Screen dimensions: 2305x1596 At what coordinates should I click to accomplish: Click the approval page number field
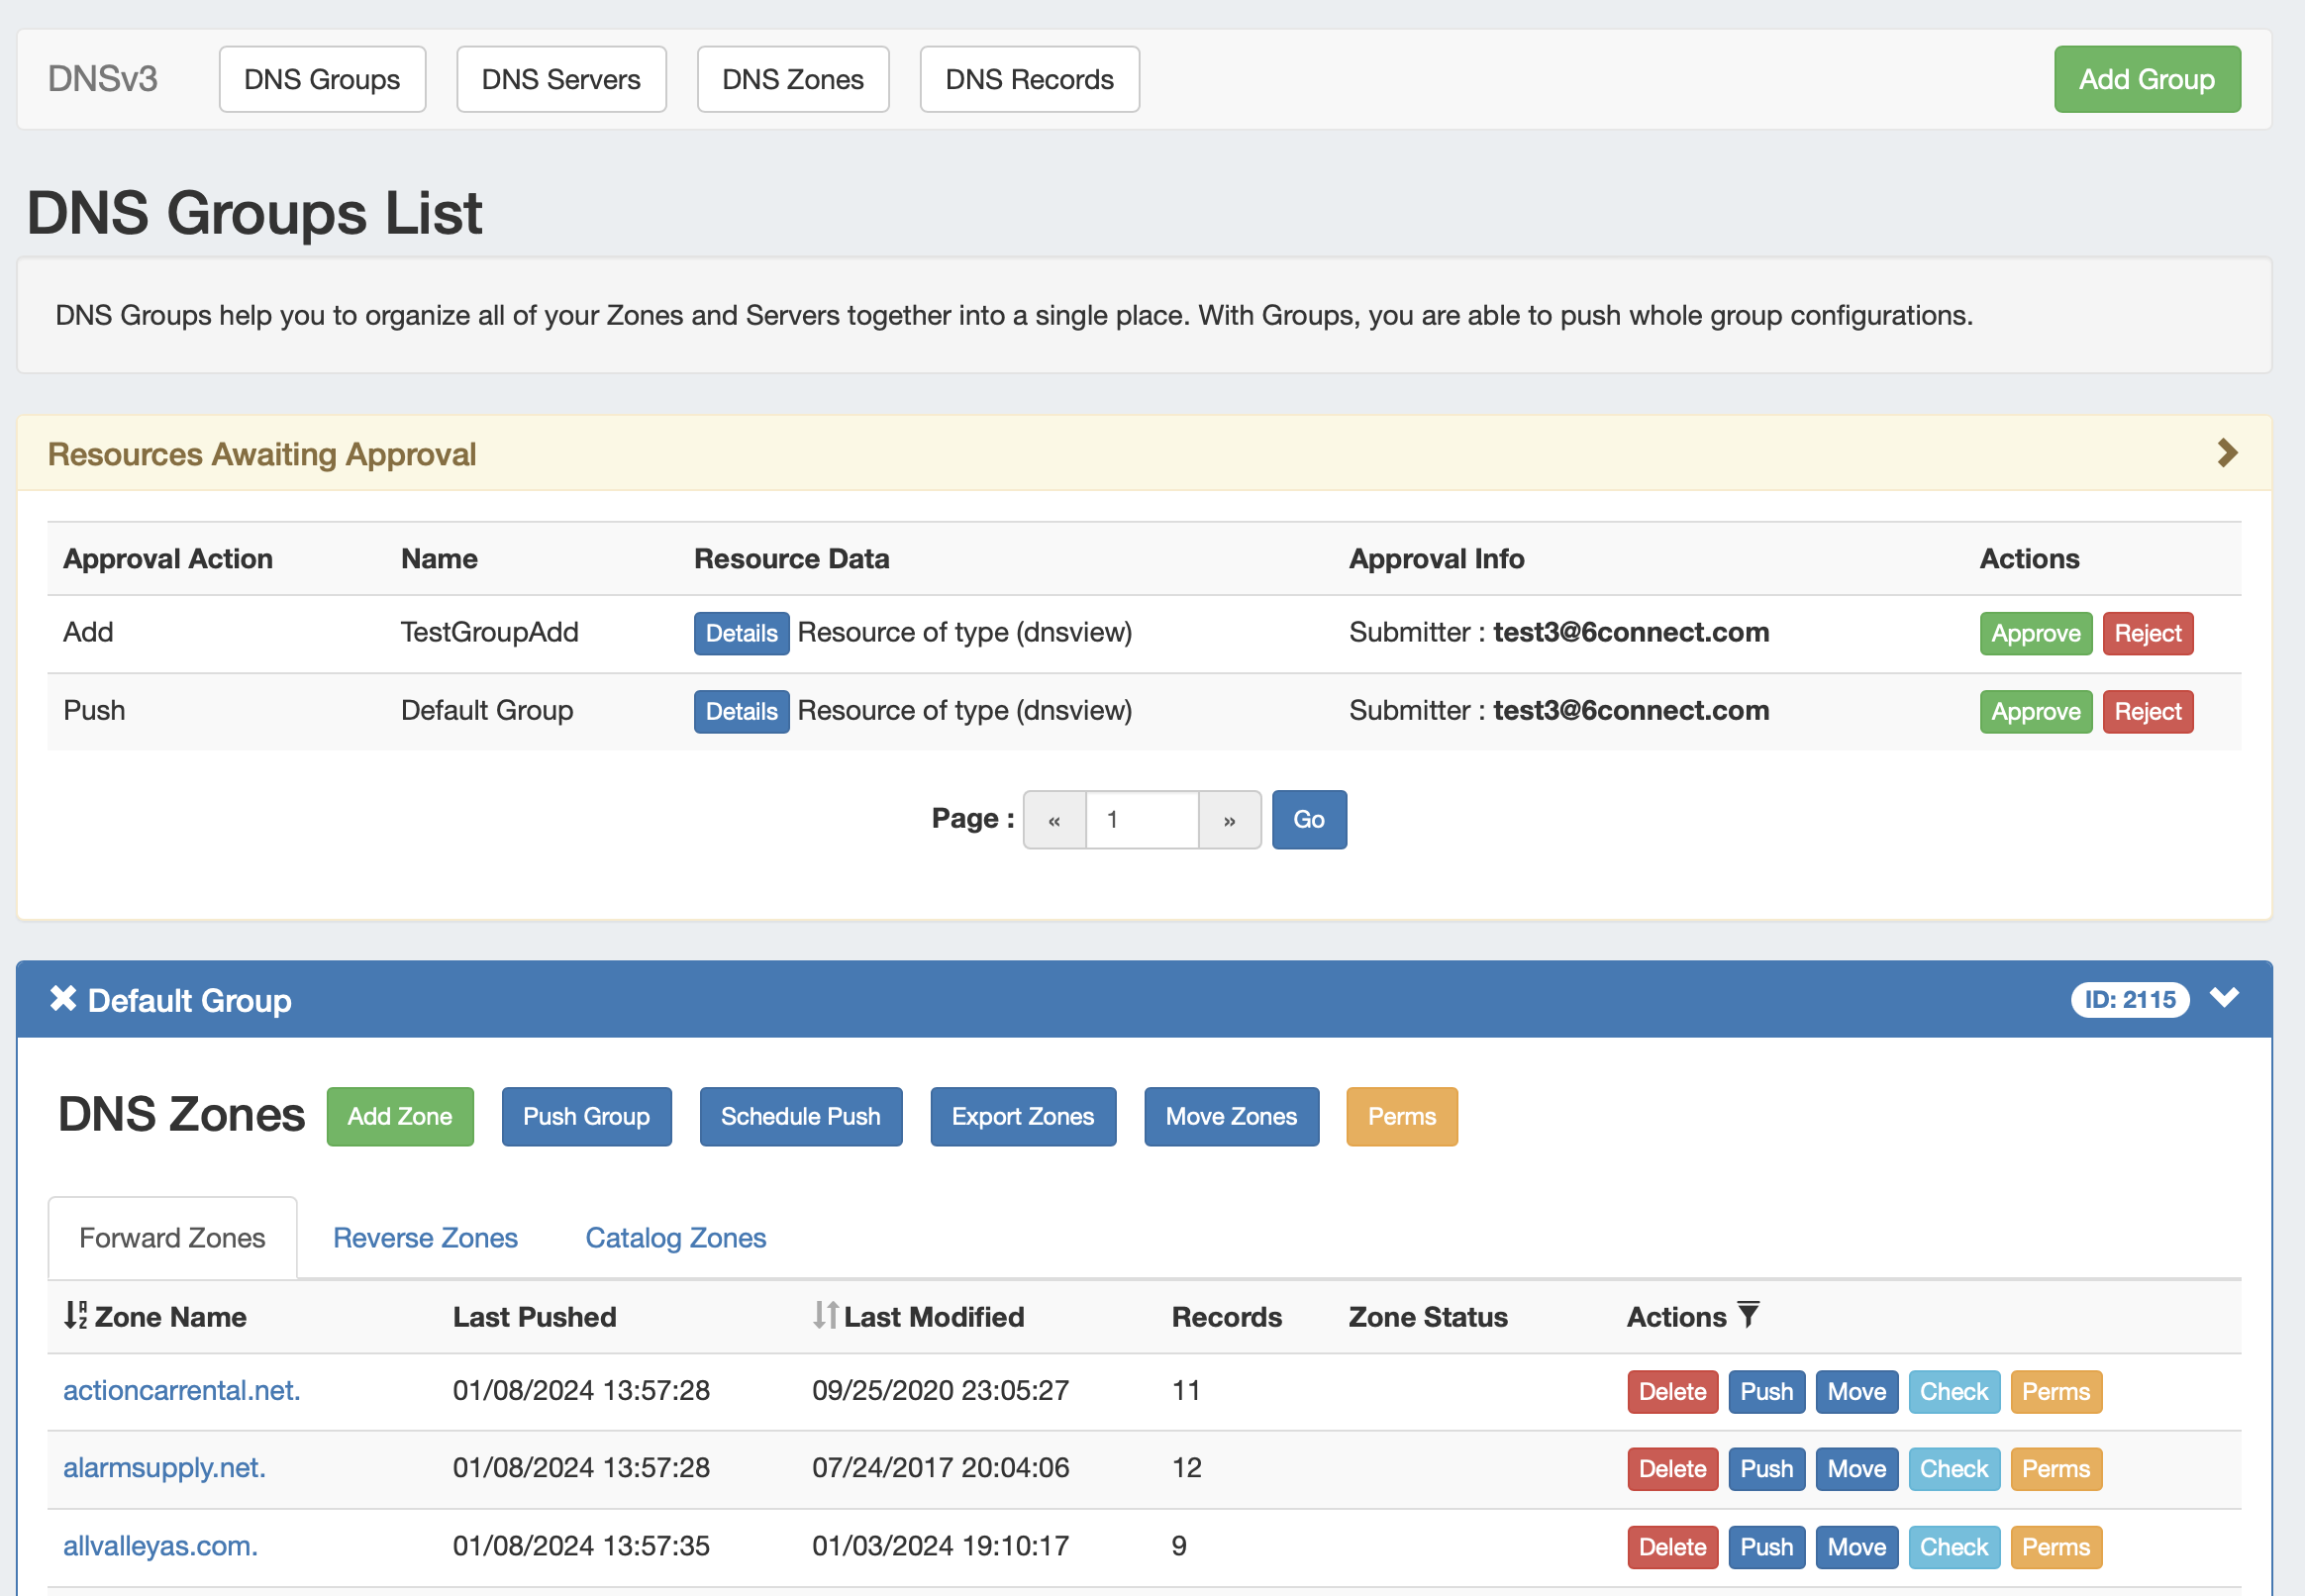(x=1141, y=820)
